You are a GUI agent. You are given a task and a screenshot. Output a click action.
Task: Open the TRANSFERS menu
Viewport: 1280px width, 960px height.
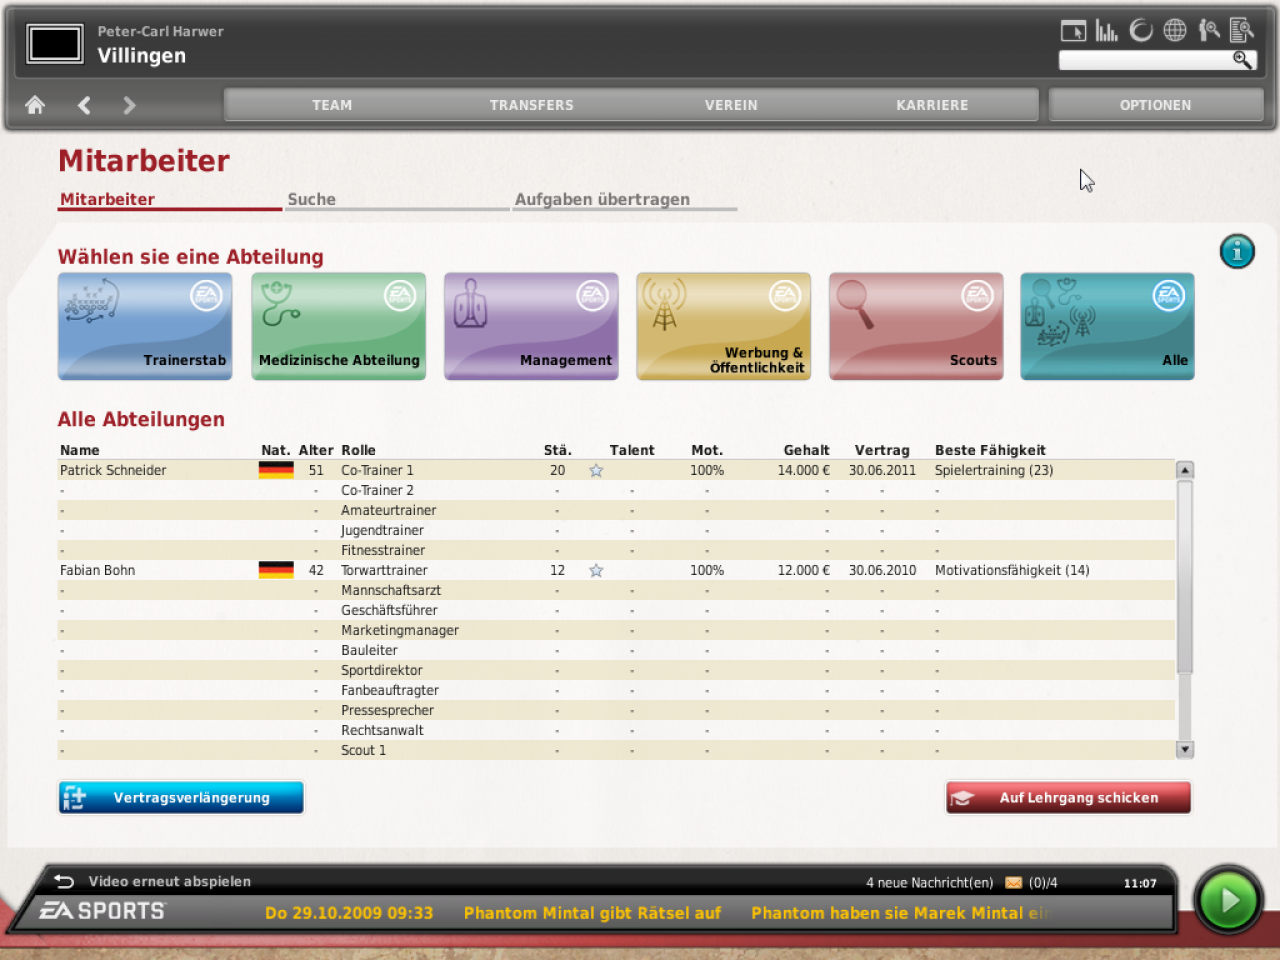pos(532,105)
